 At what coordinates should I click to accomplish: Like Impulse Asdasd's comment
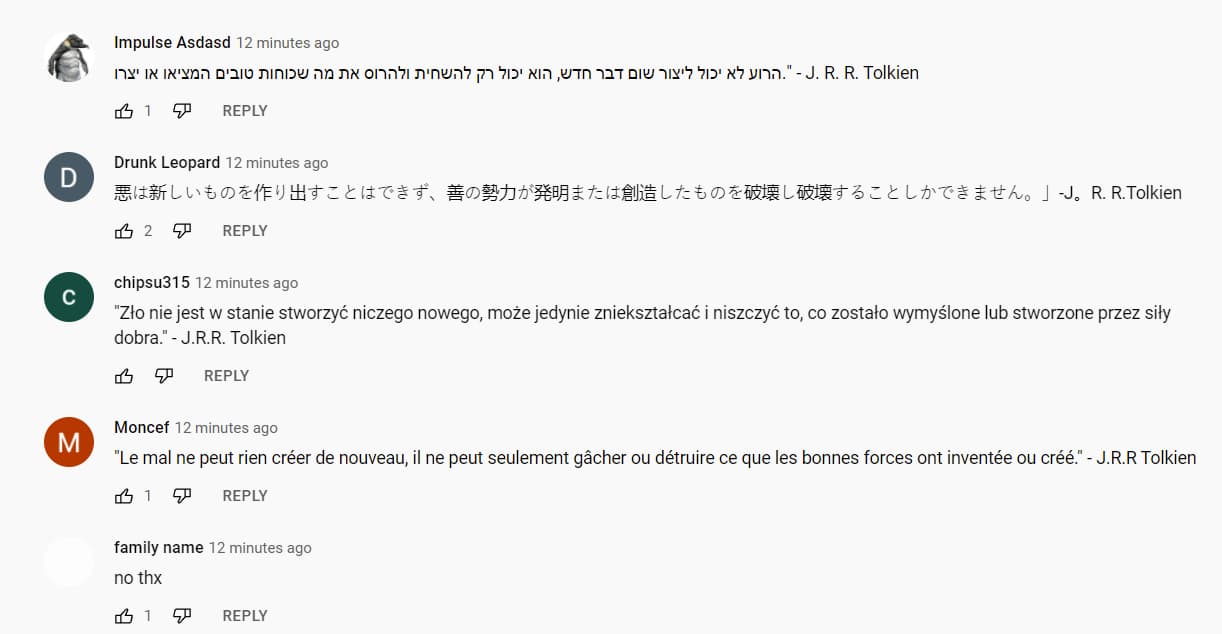point(124,111)
